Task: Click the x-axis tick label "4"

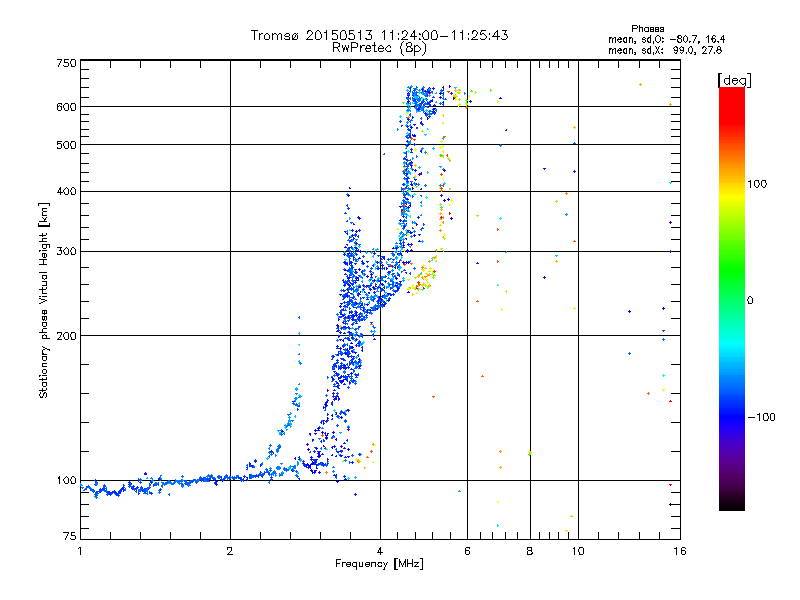Action: coord(380,551)
